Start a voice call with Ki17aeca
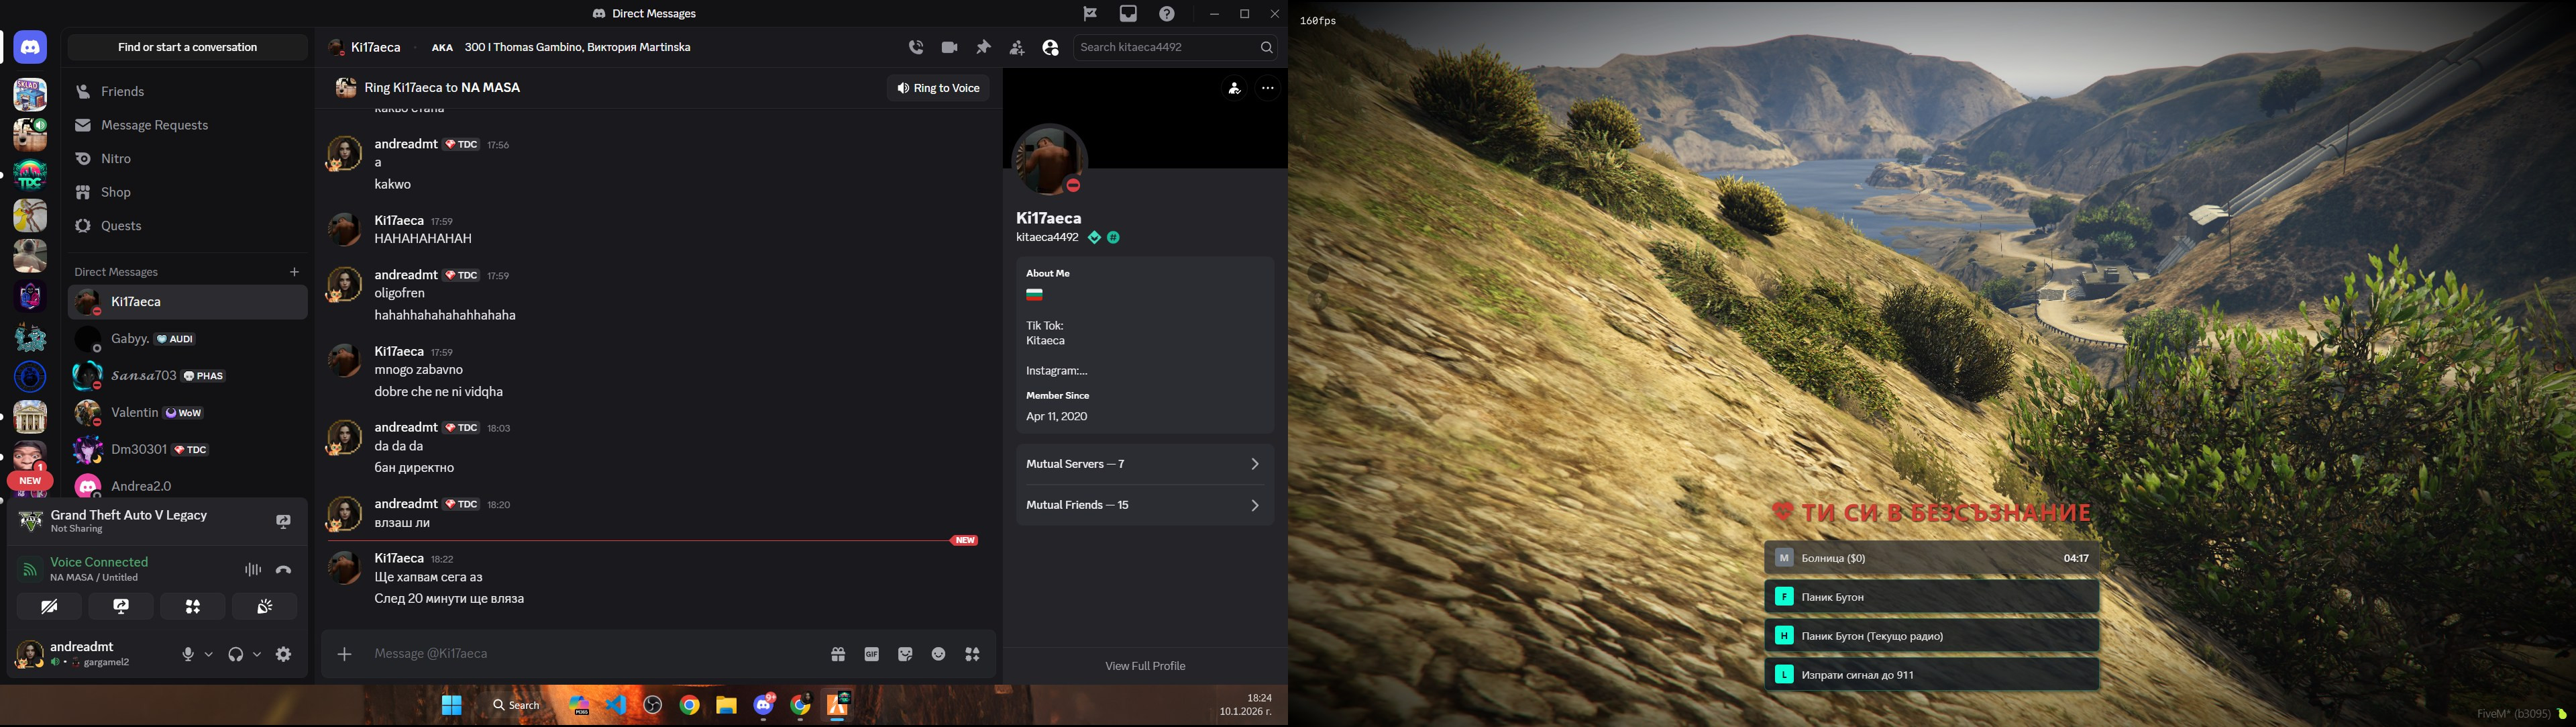This screenshot has height=727, width=2576. coord(916,47)
